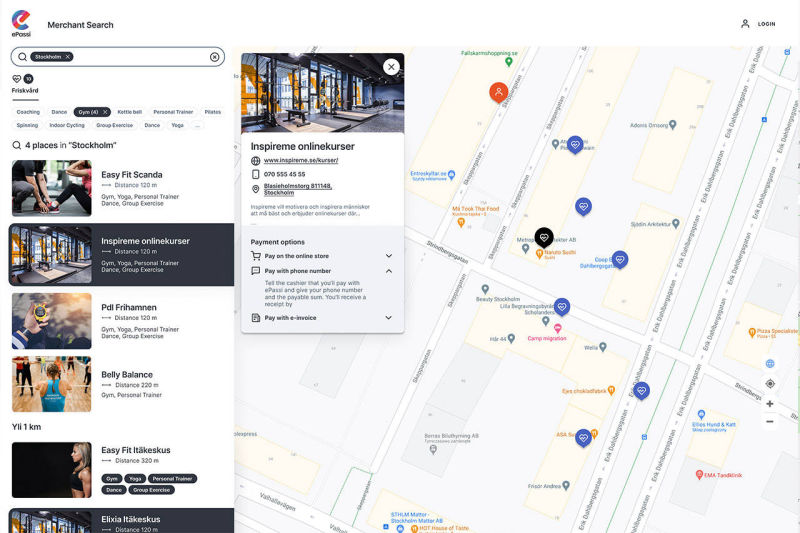
Task: Click the EMA Tandklinik red map pin
Action: pyautogui.click(x=699, y=475)
